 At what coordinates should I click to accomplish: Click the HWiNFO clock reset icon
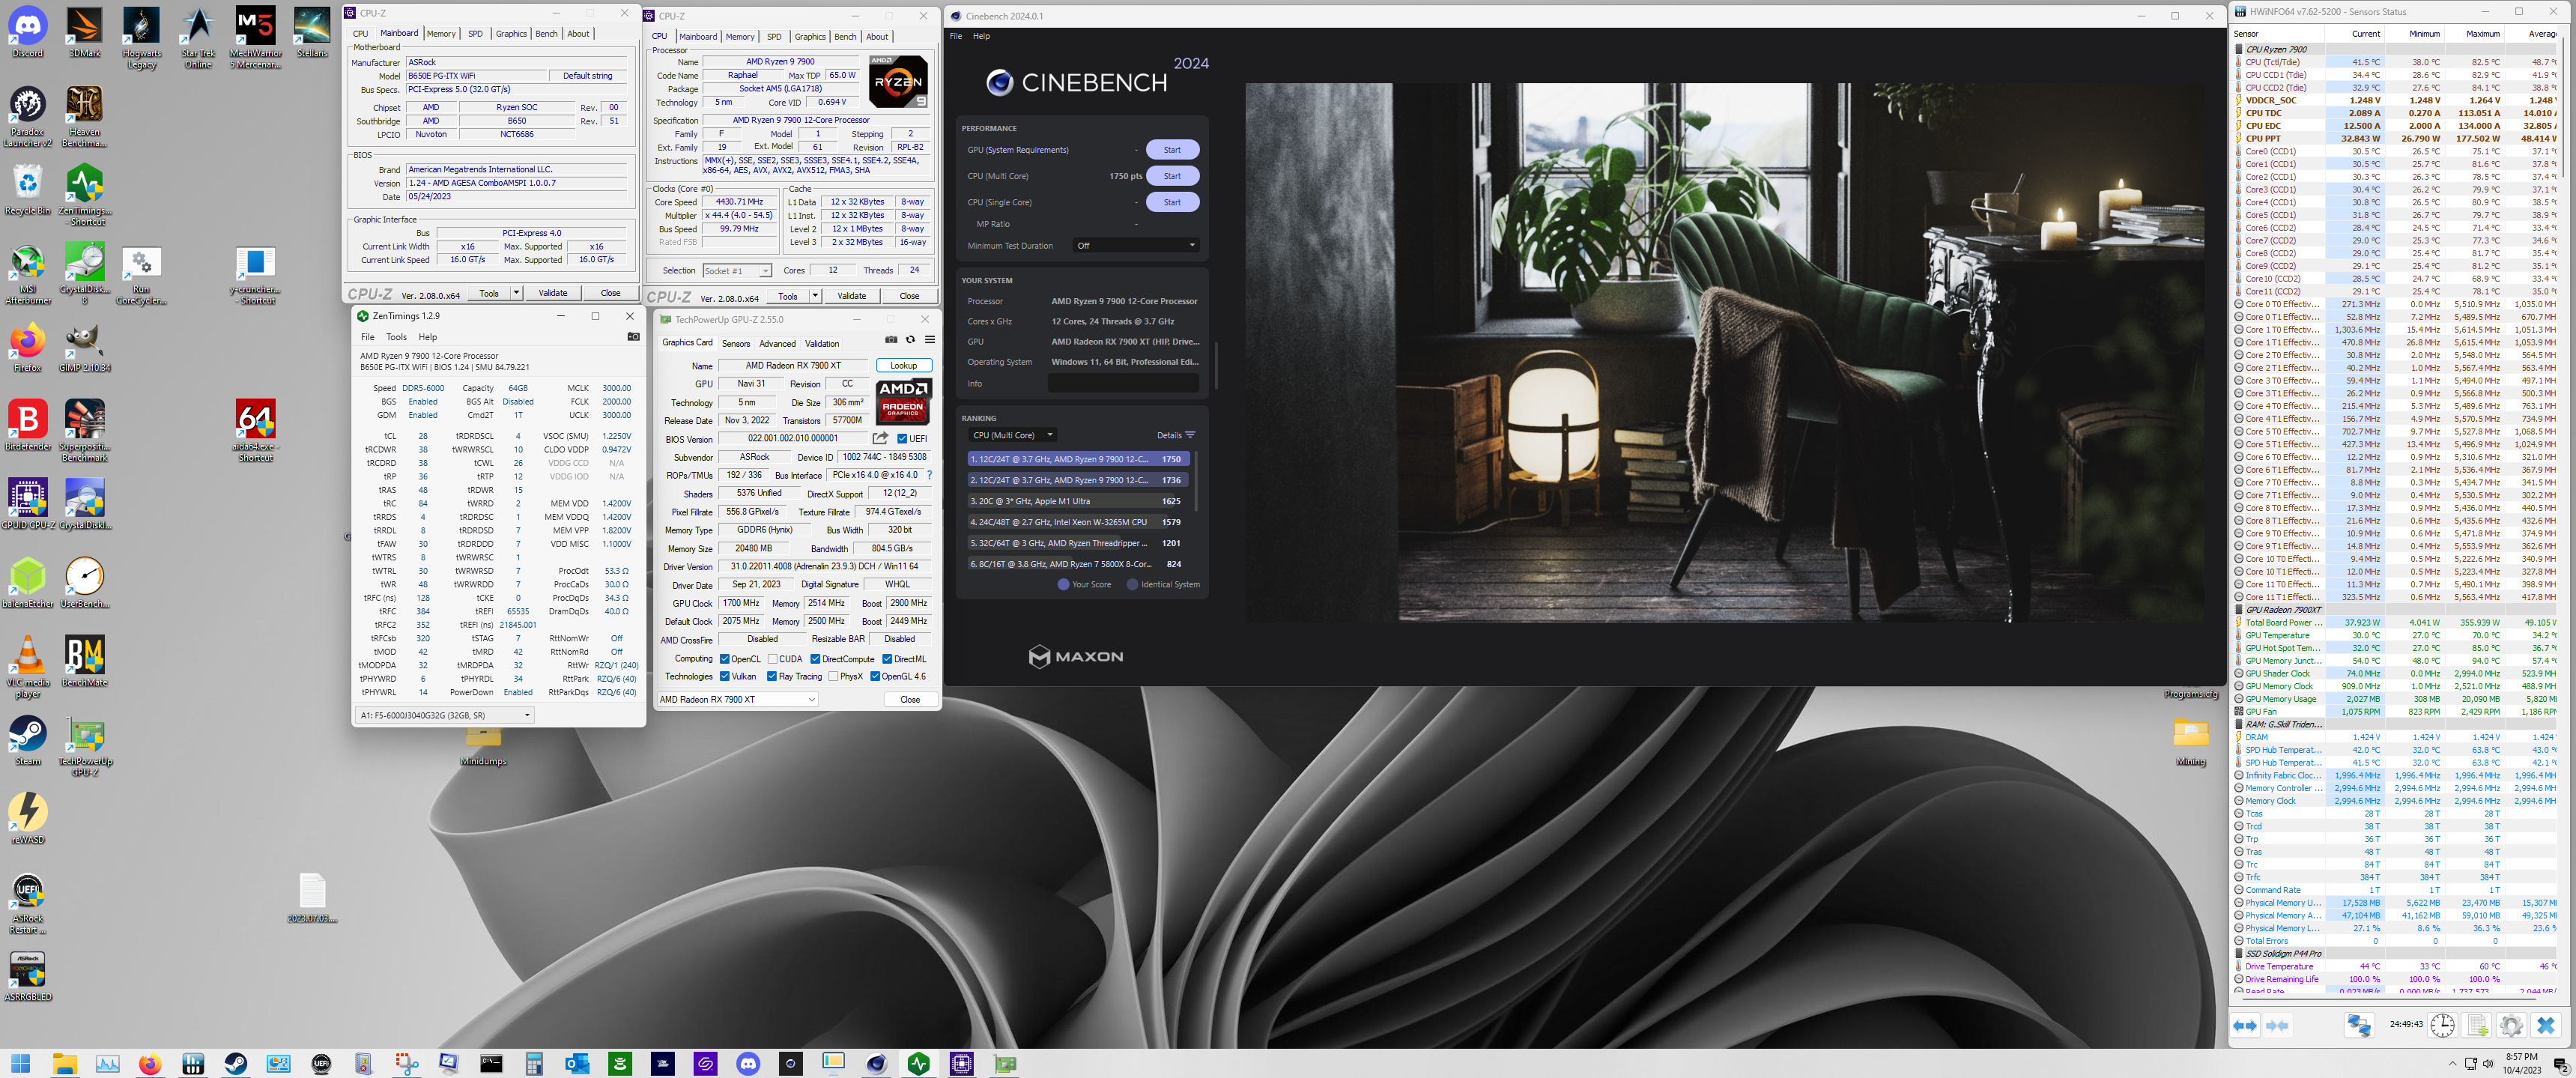tap(2442, 1025)
